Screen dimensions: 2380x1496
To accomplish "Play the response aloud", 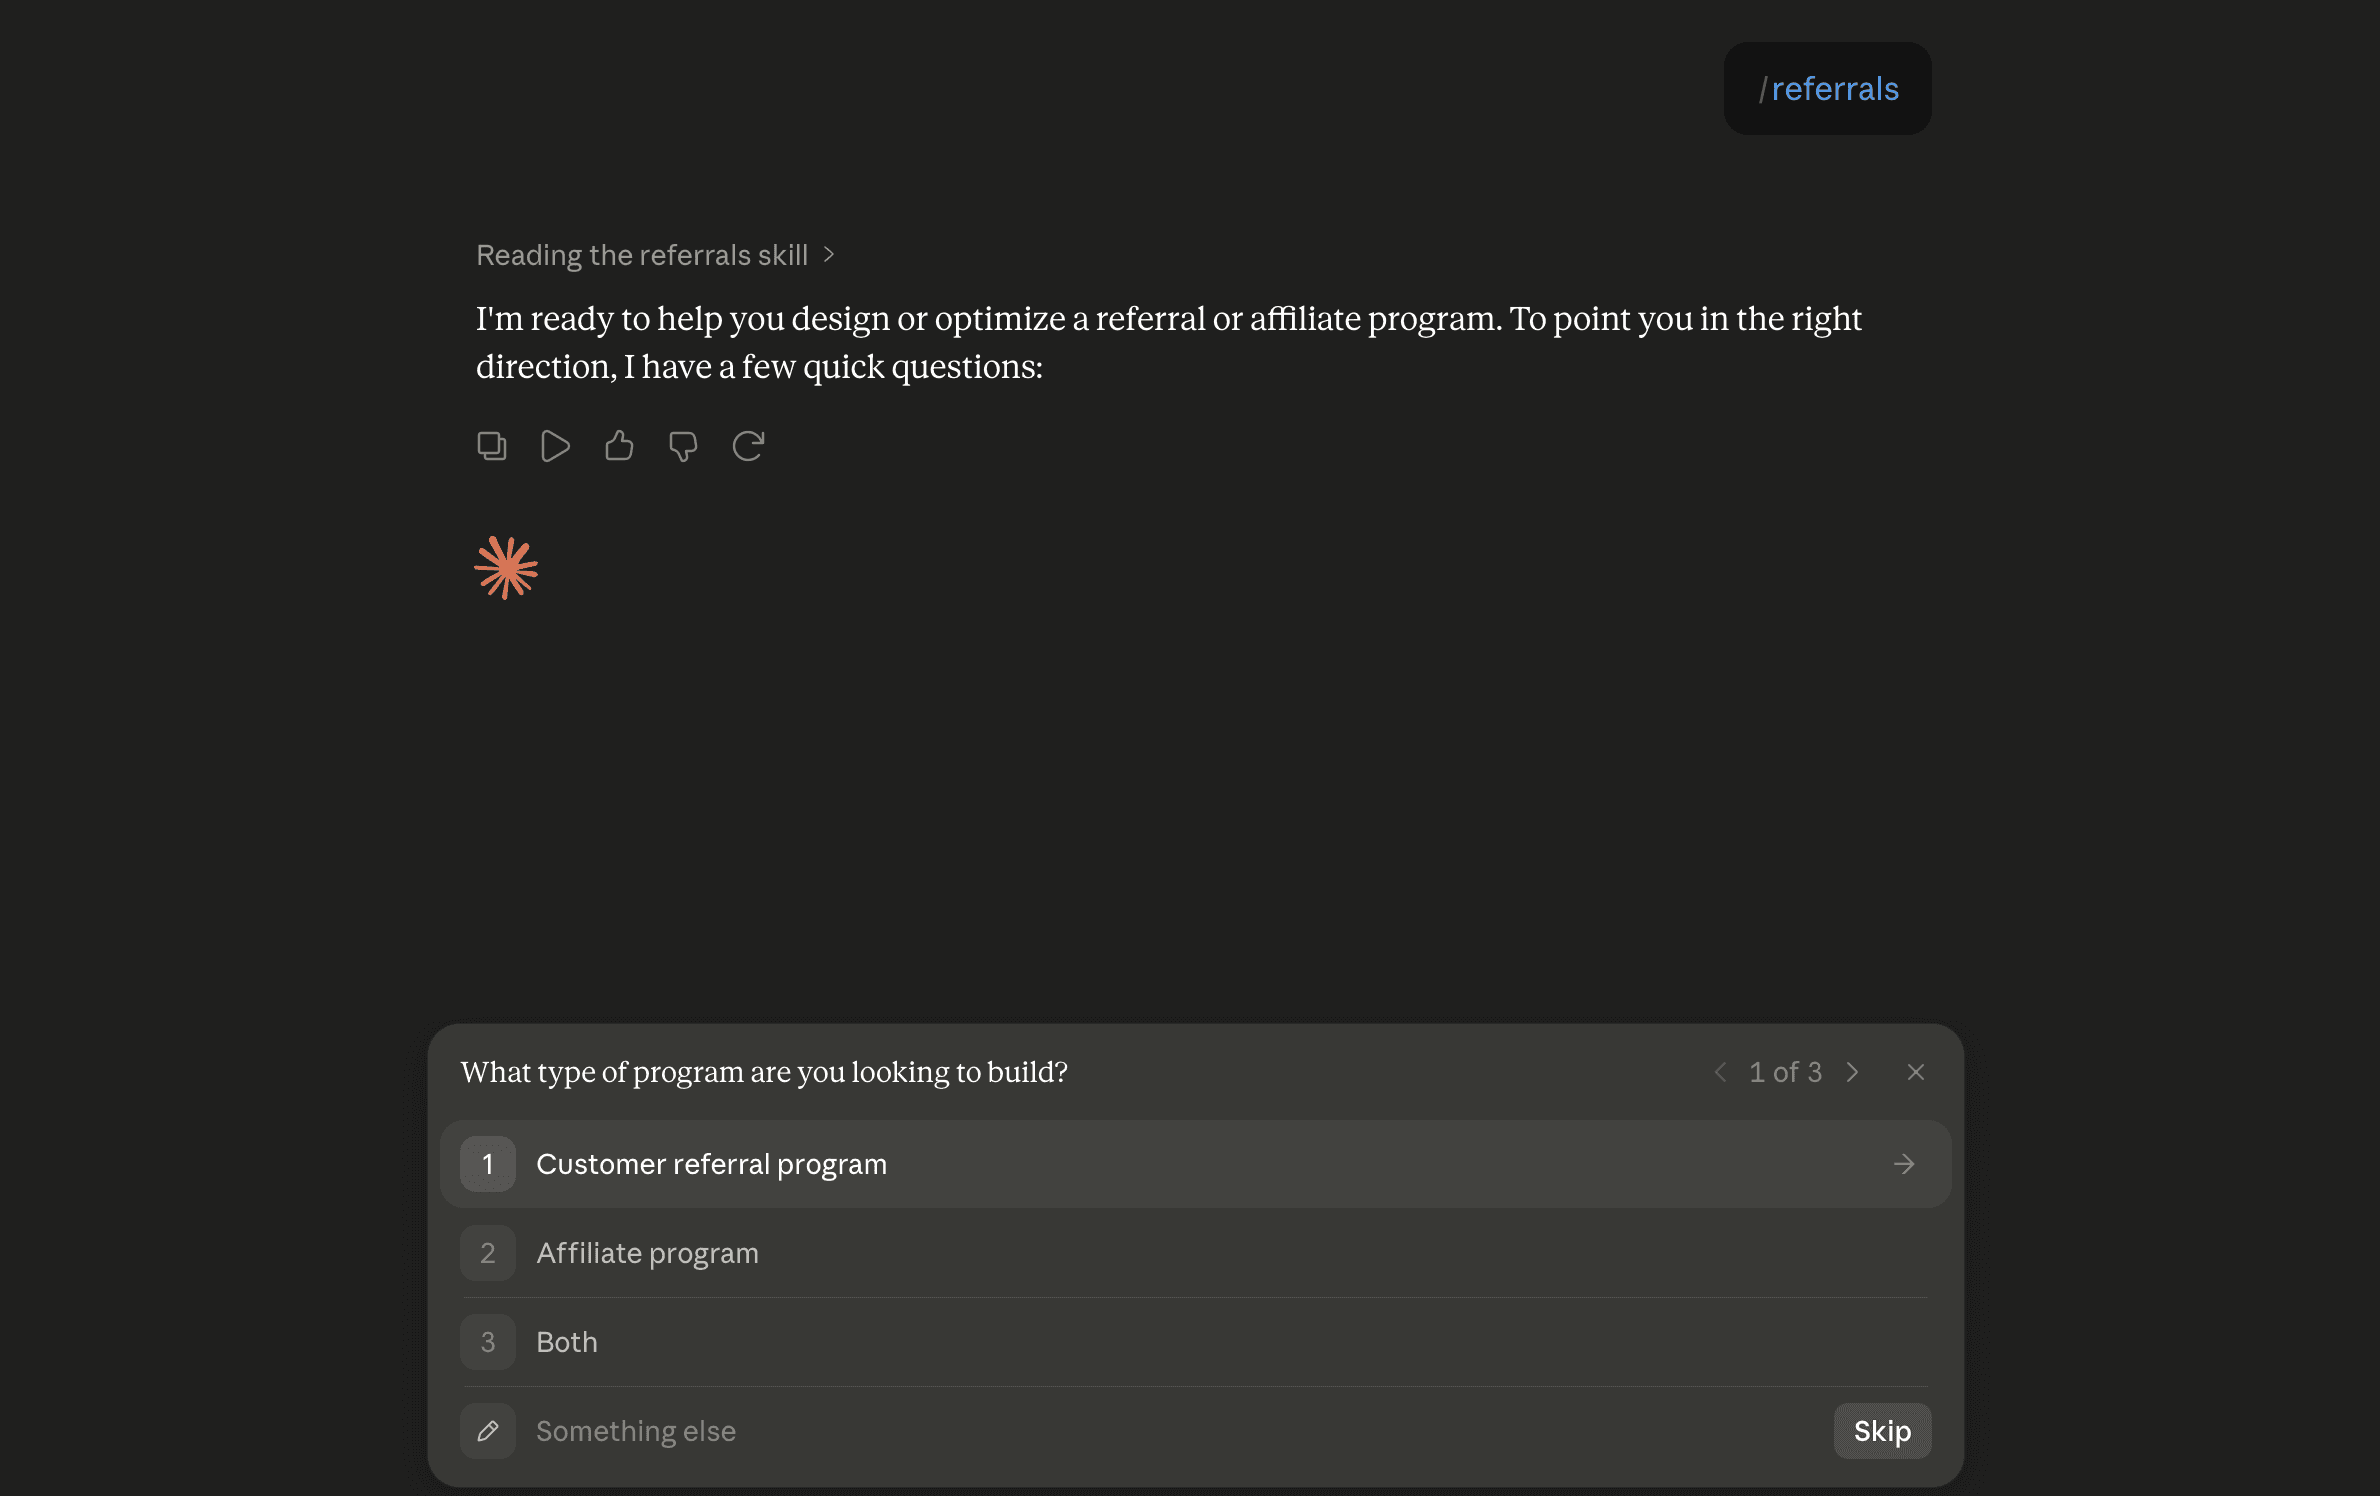I will point(555,445).
